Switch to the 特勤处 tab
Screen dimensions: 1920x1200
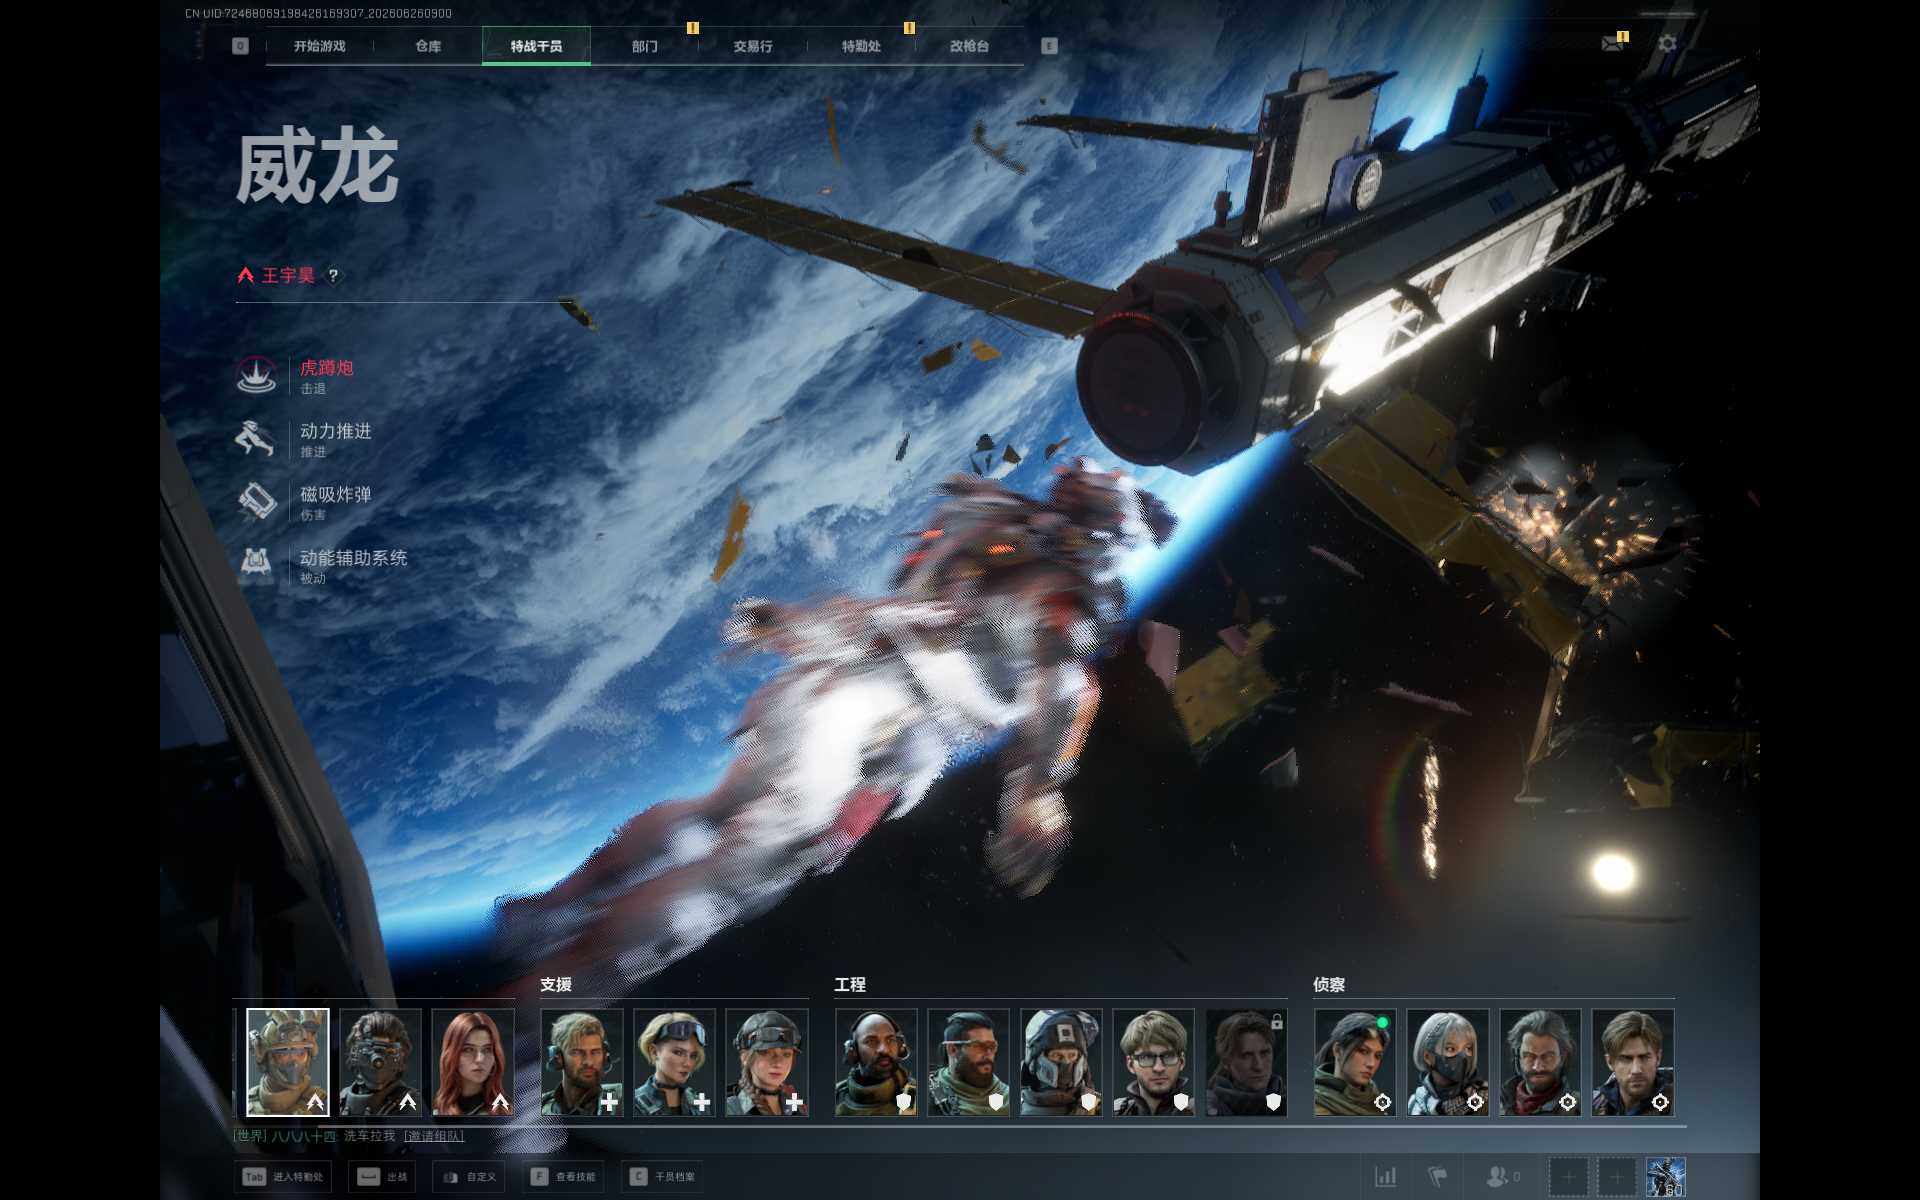(x=861, y=46)
